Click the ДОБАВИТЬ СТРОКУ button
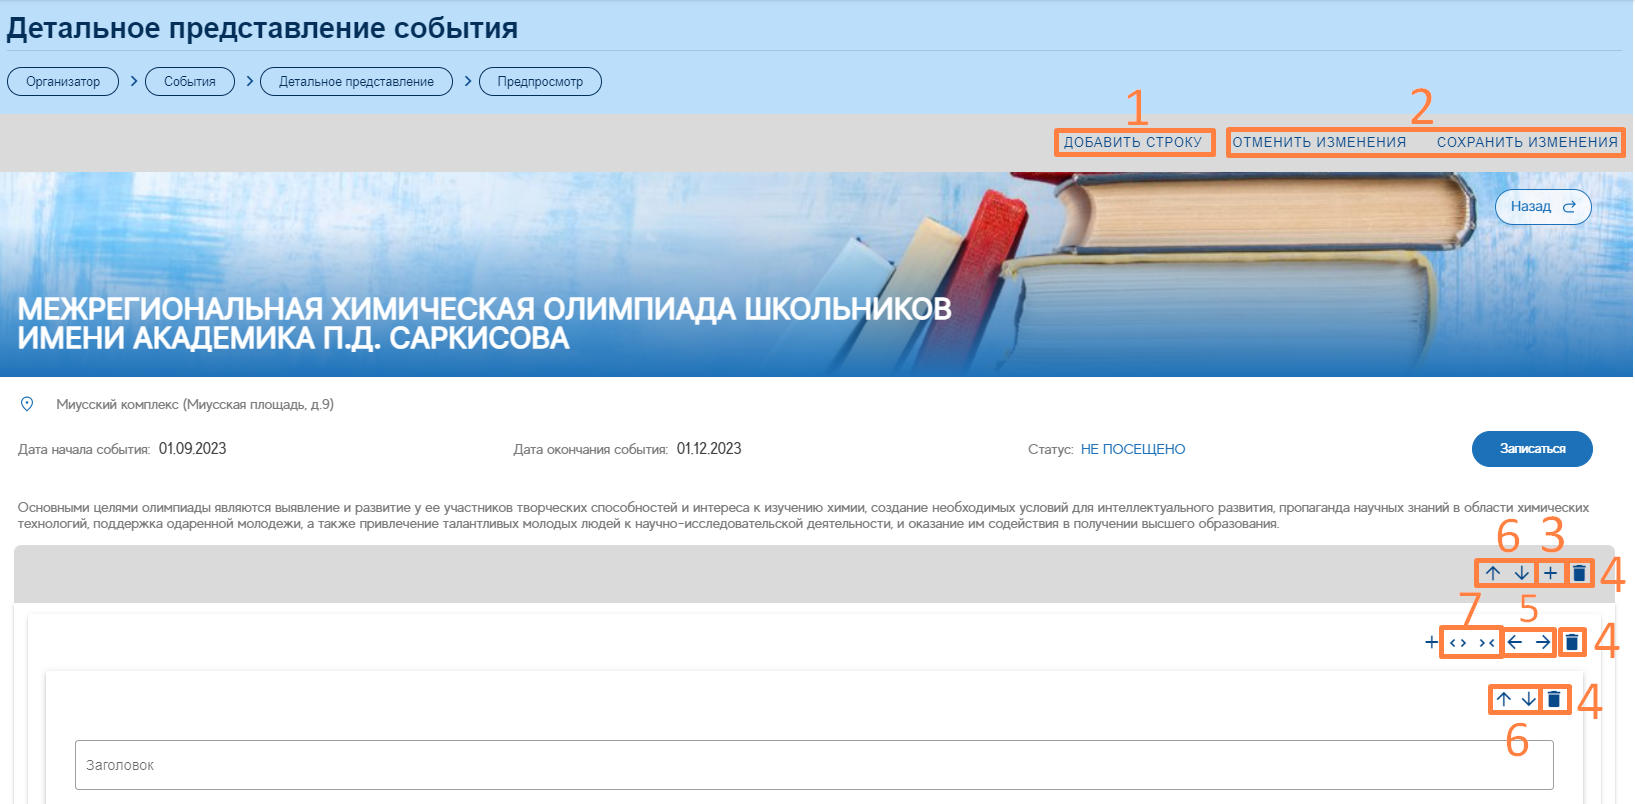 pos(1133,142)
